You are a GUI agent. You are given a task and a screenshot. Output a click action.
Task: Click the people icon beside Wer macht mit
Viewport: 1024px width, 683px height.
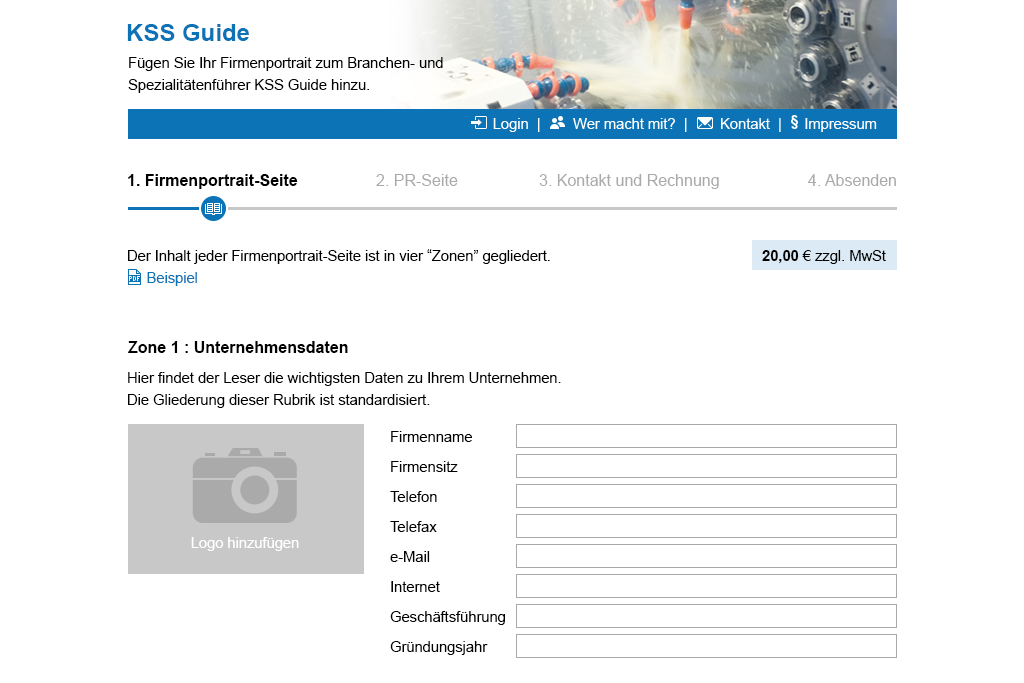(x=557, y=123)
